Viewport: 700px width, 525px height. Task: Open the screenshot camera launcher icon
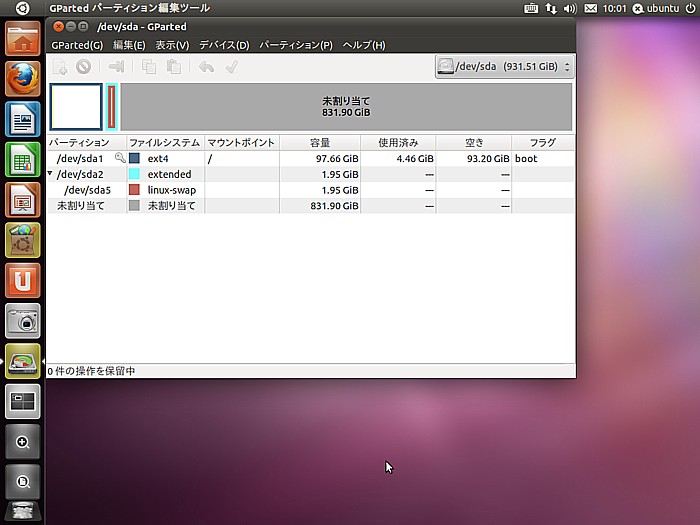coord(23,321)
